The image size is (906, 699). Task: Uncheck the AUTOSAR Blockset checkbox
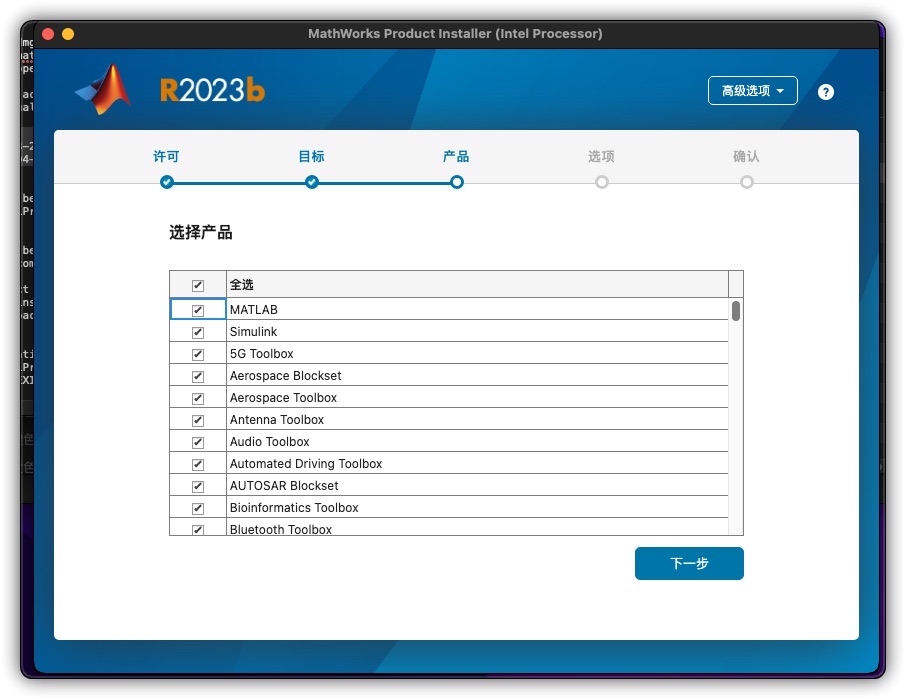pyautogui.click(x=198, y=486)
